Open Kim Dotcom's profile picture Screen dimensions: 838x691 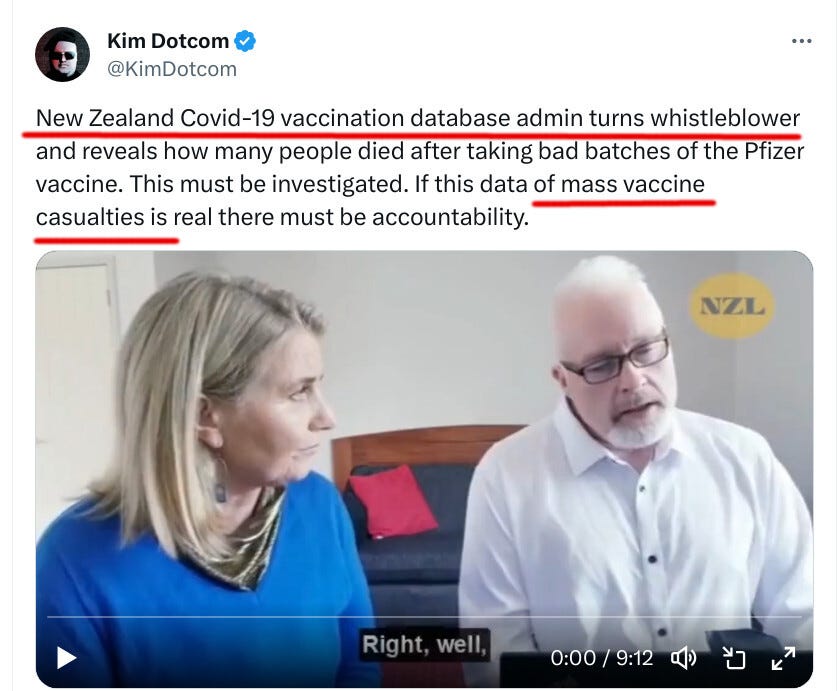pos(62,54)
